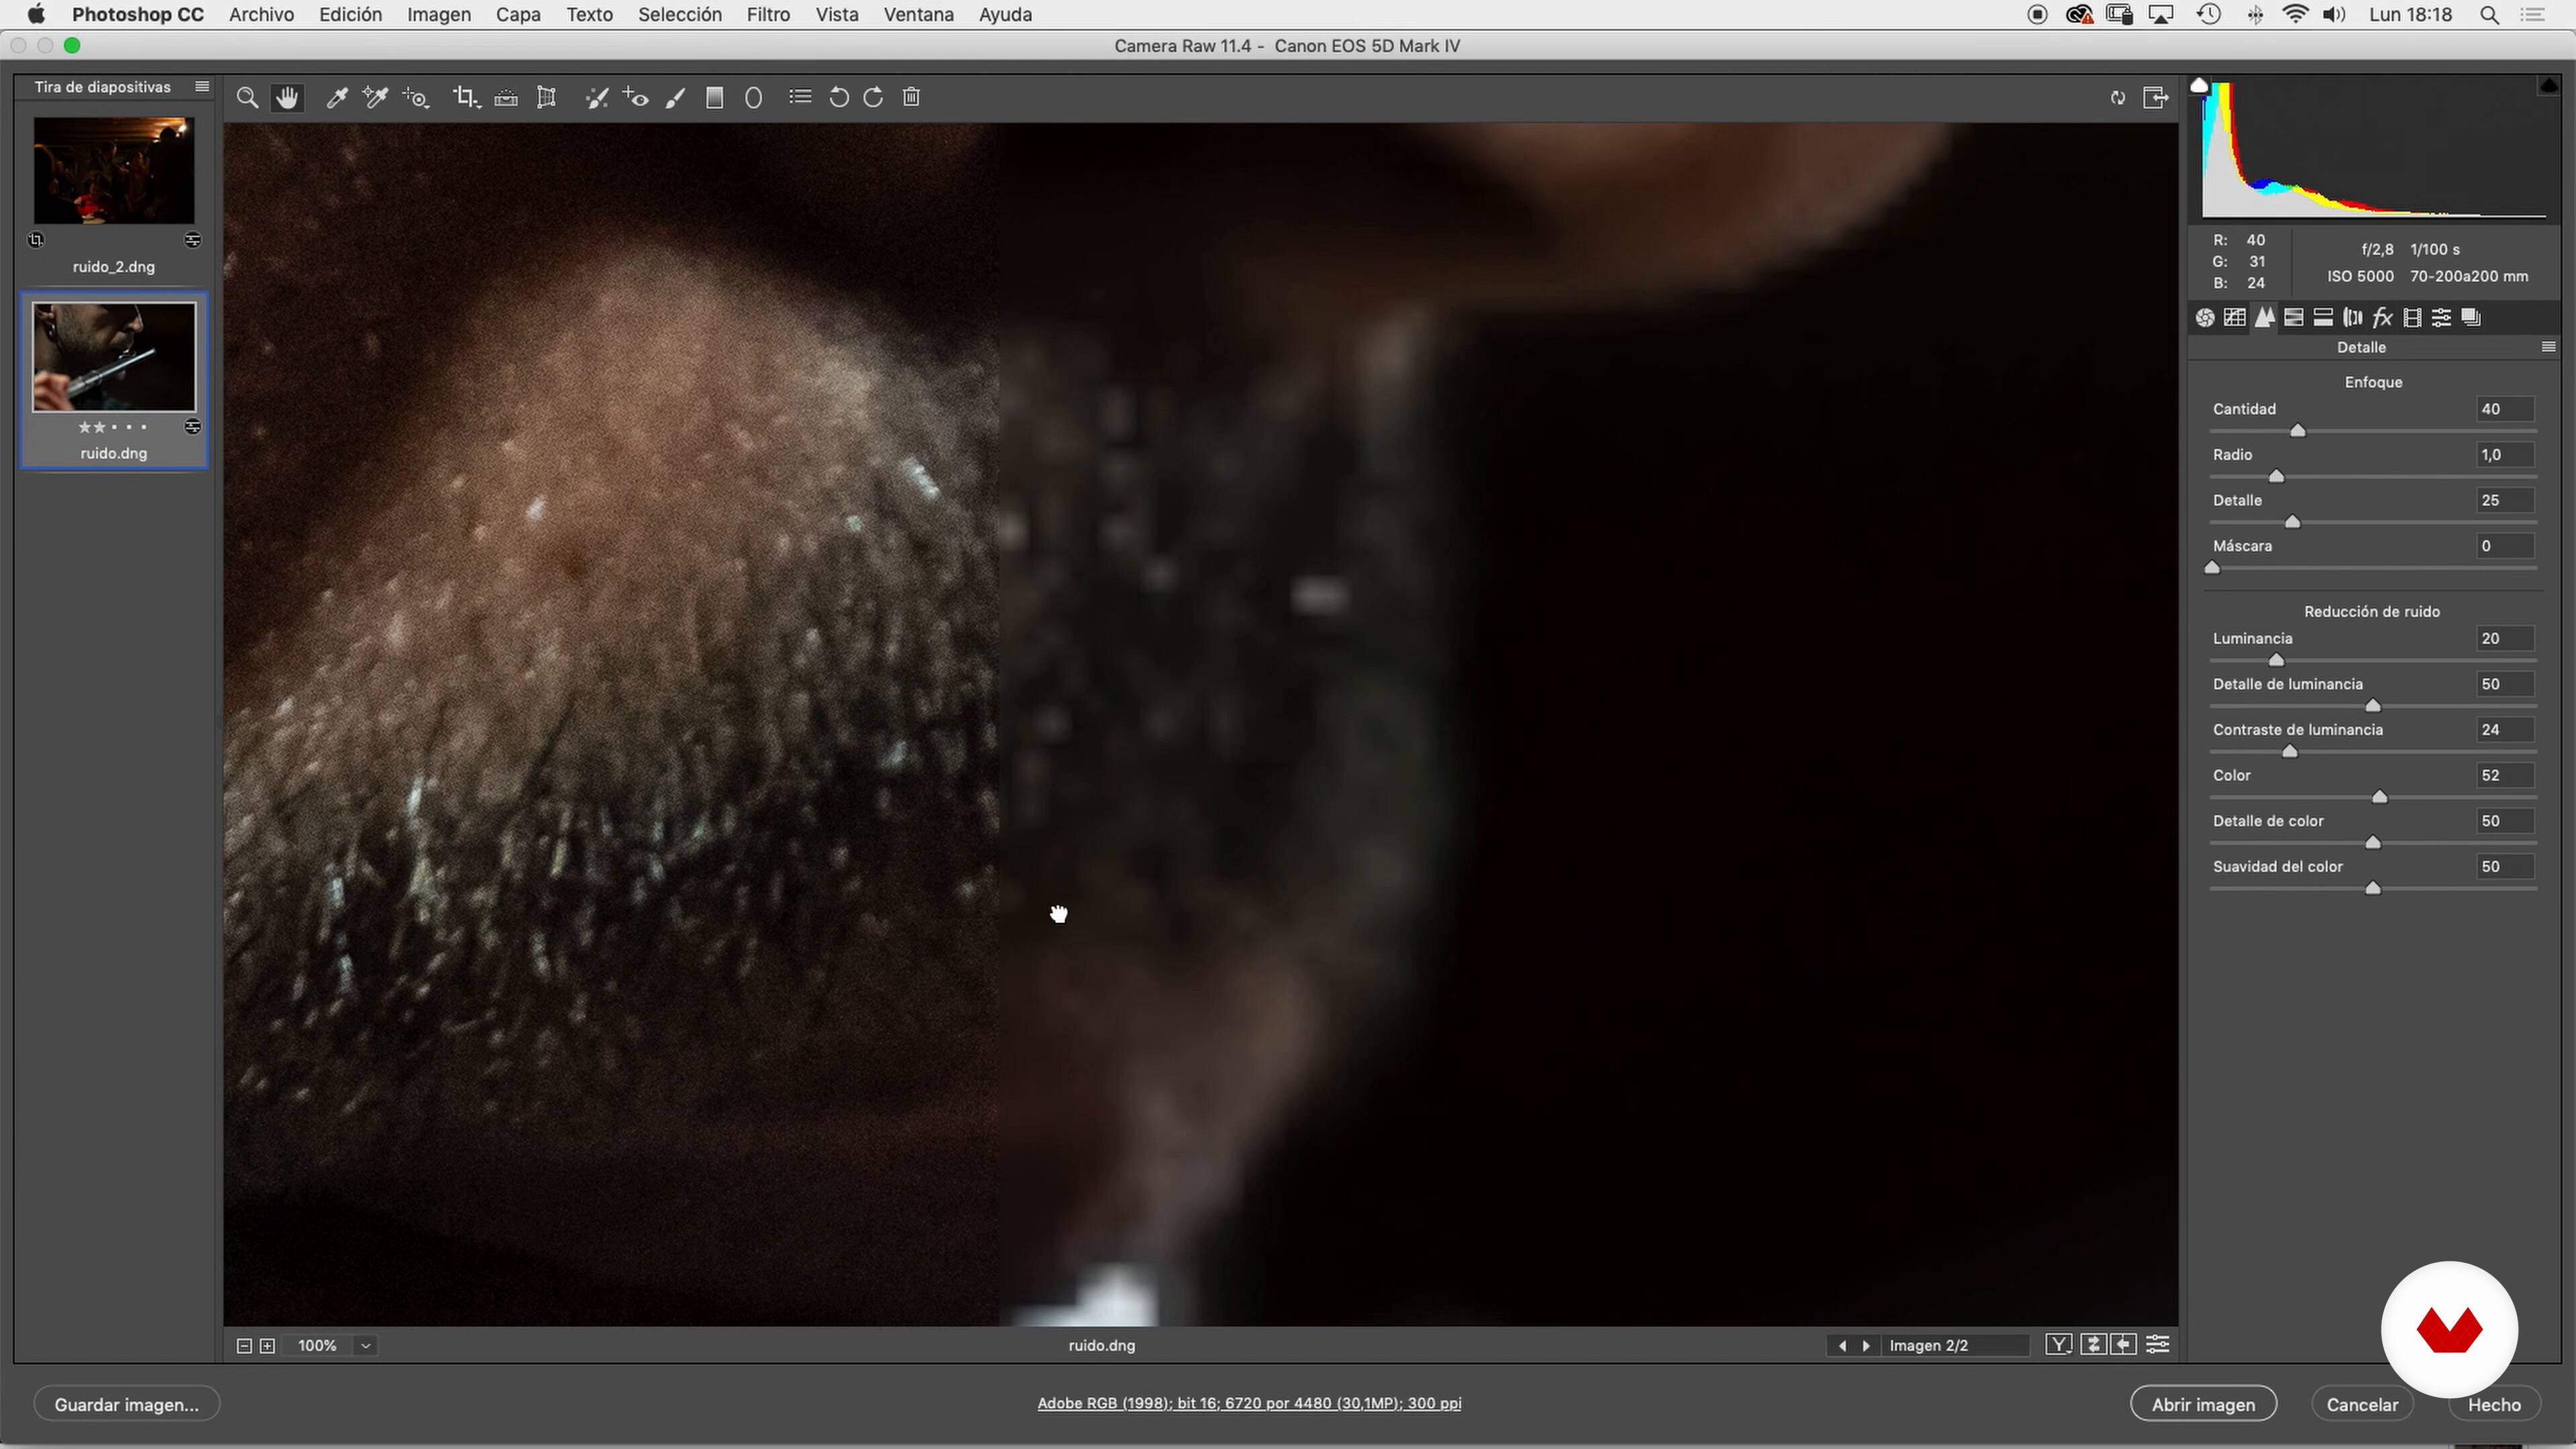The height and width of the screenshot is (1449, 2576).
Task: Open the Detalle panel options menu
Action: coord(2548,347)
